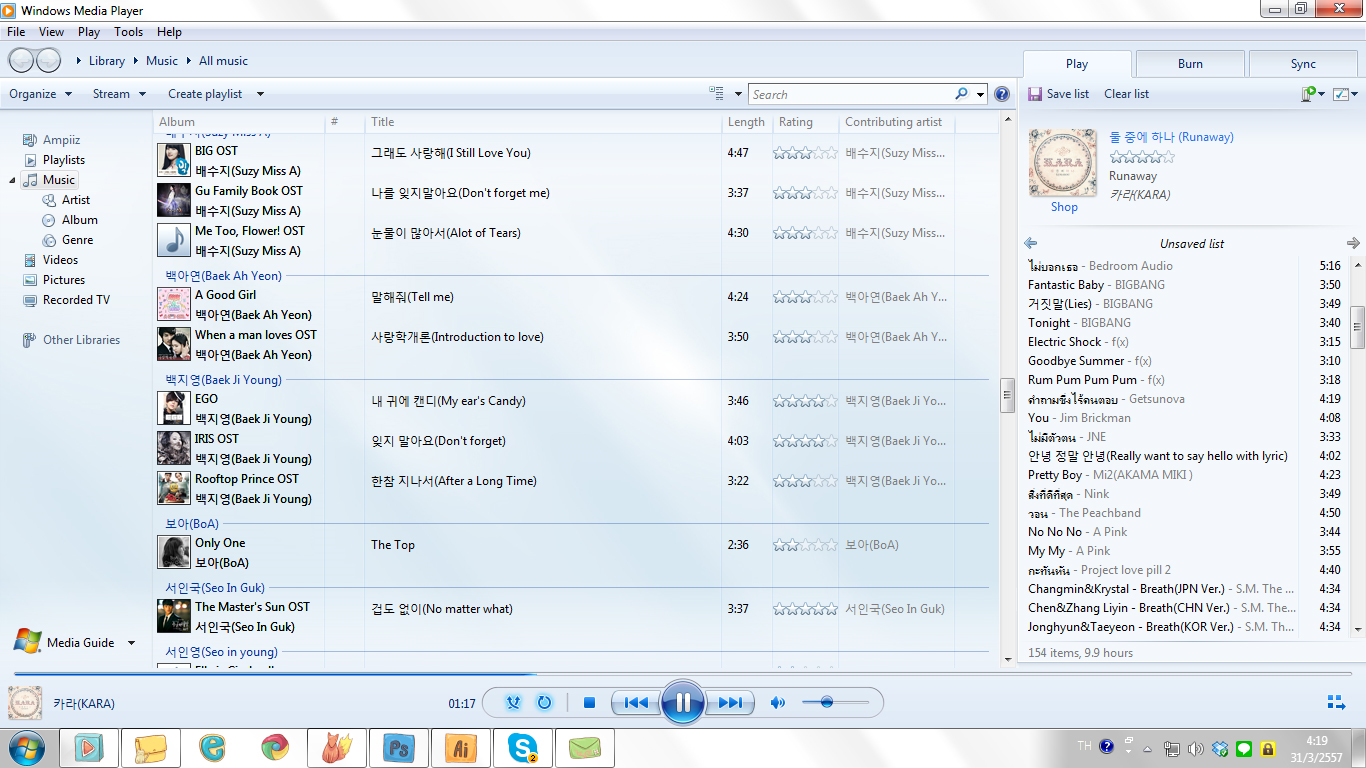Expand the view options dropdown arrow

coord(738,94)
